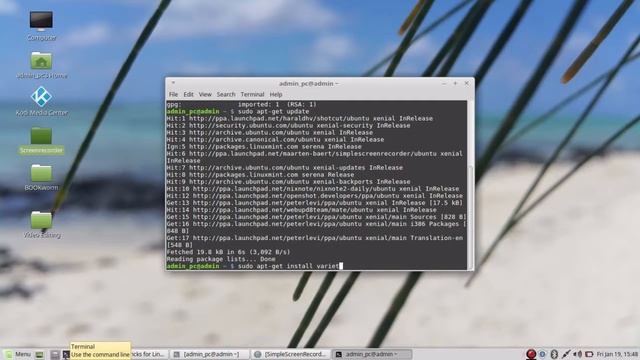640x360 pixels.
Task: Select the BOOKworm desktop folder
Action: point(41,178)
